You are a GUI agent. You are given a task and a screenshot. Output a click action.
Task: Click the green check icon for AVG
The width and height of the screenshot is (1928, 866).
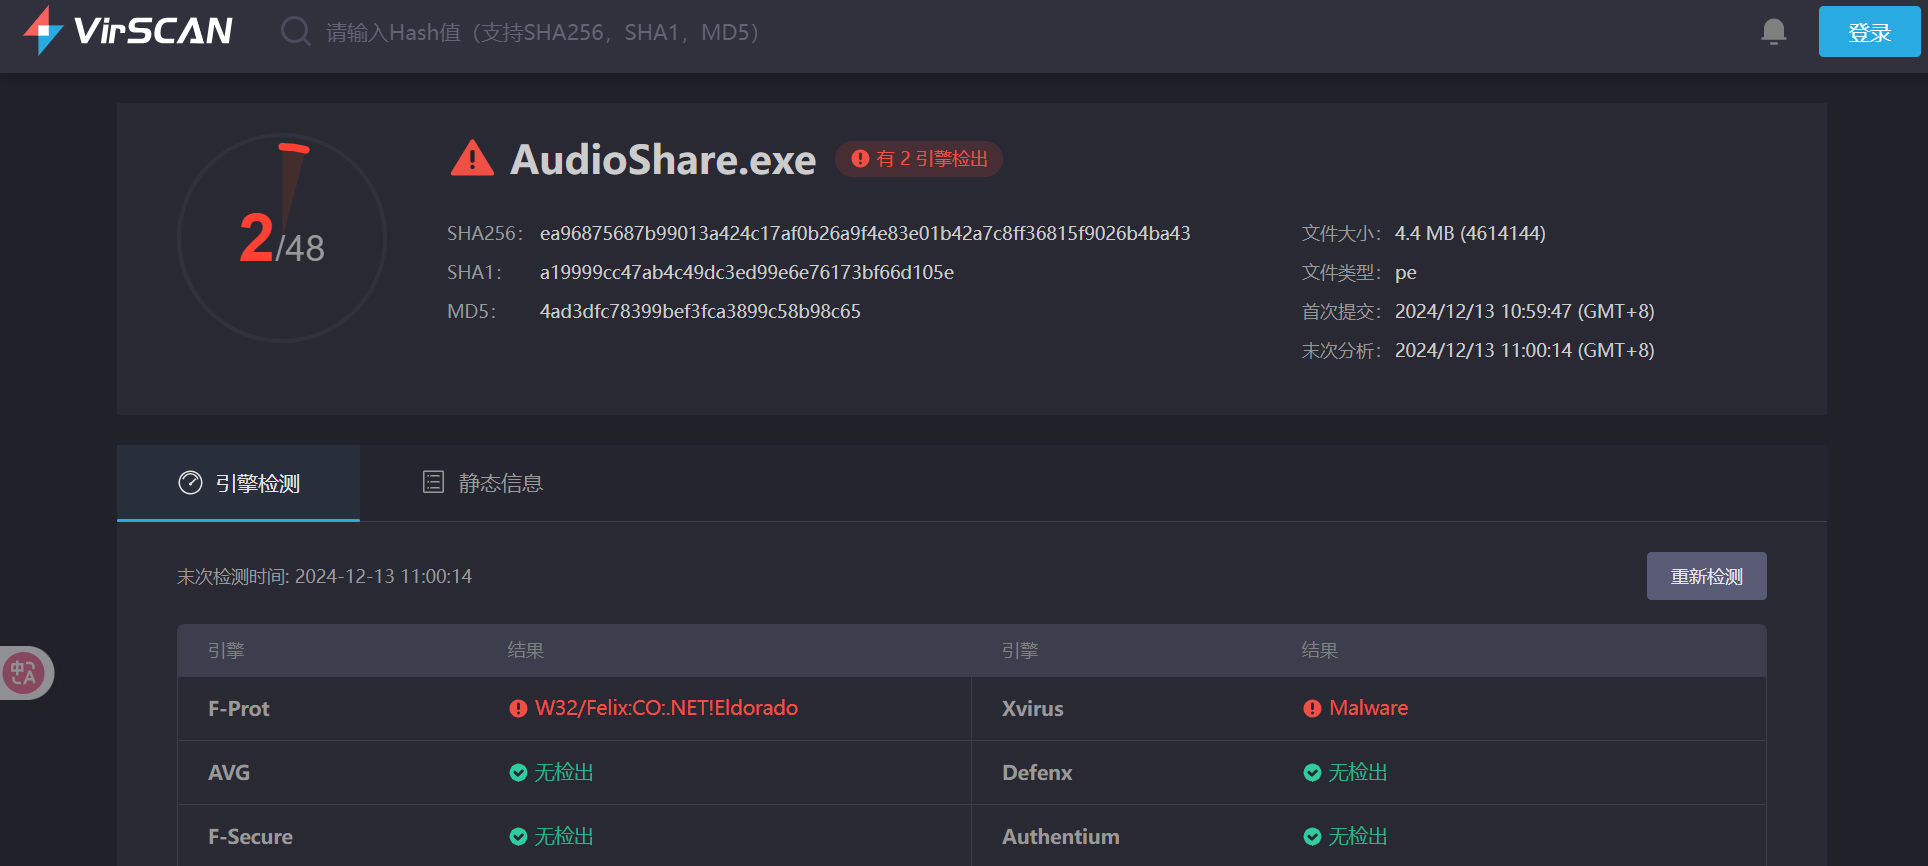click(518, 772)
